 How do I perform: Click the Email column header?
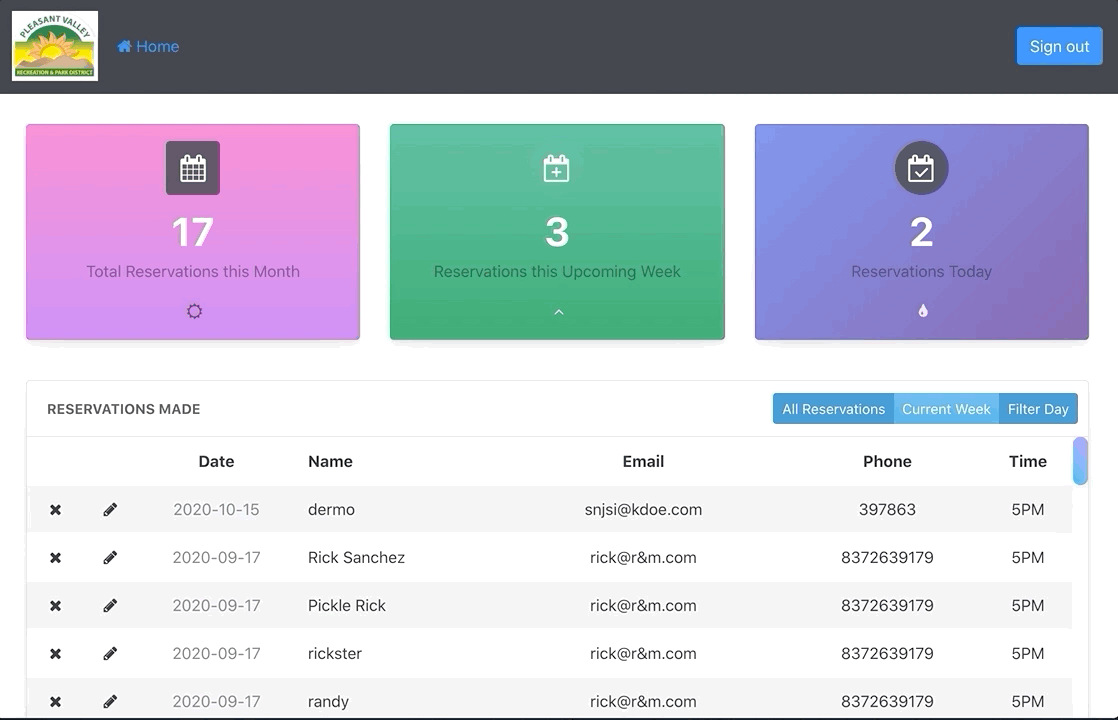pos(643,461)
